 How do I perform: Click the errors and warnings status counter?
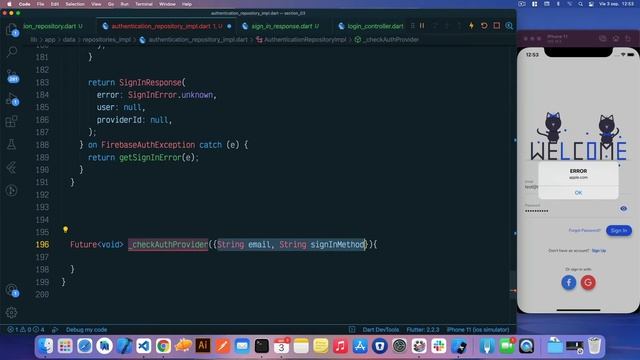pyautogui.click(x=26, y=329)
